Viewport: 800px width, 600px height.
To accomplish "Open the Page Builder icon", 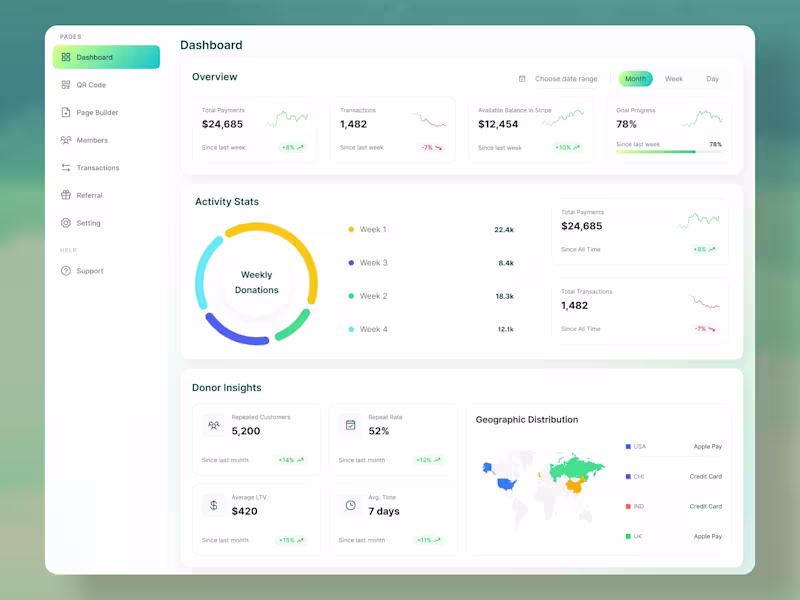I will (64, 112).
